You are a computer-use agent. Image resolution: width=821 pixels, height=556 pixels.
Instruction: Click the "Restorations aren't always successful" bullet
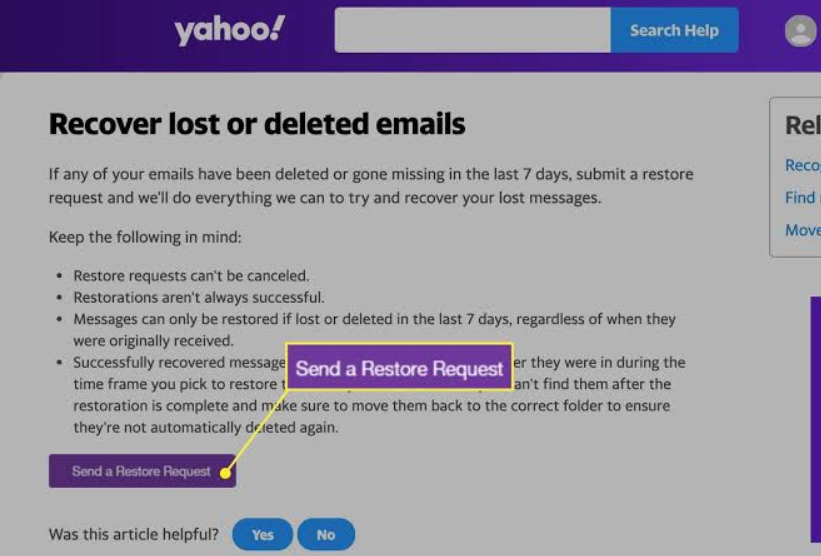[199, 297]
